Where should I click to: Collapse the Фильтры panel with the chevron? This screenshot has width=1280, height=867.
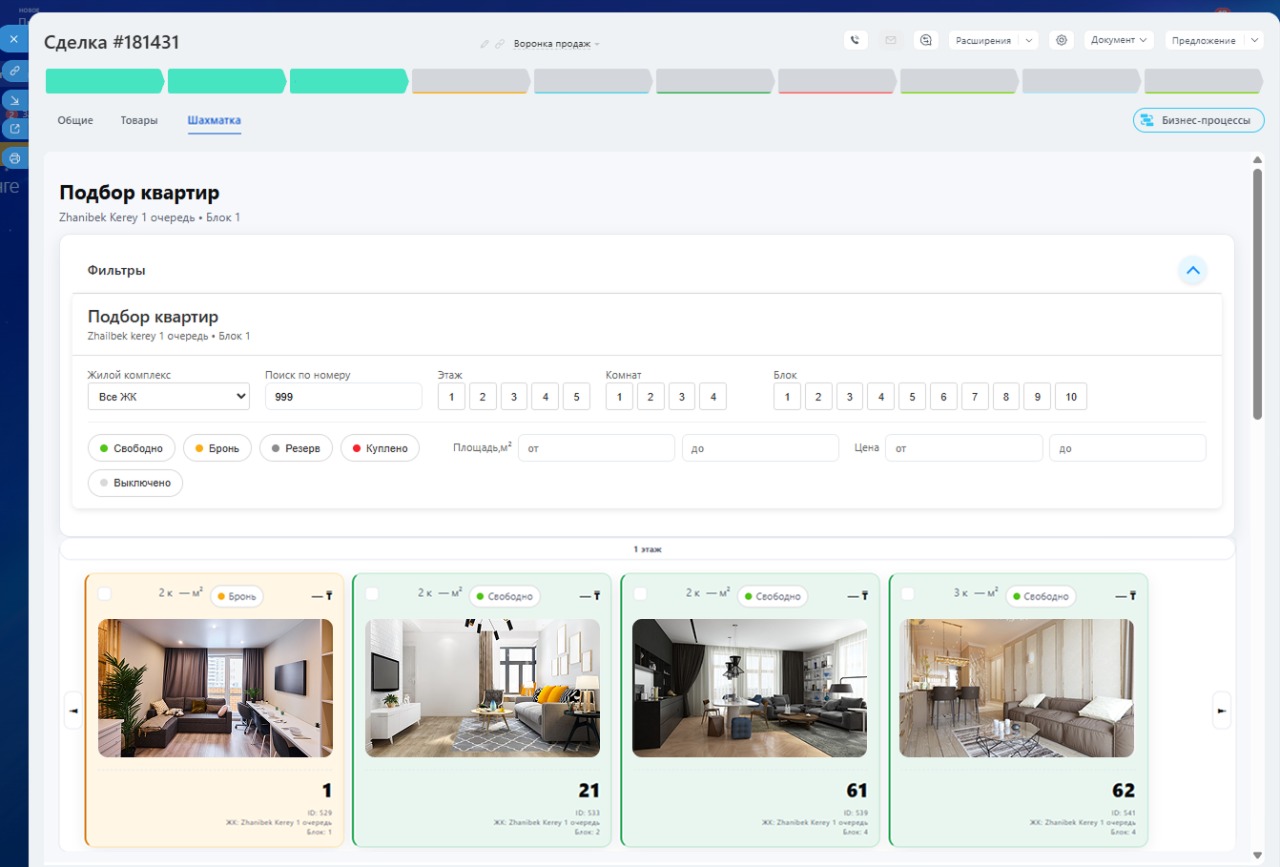[x=1192, y=270]
